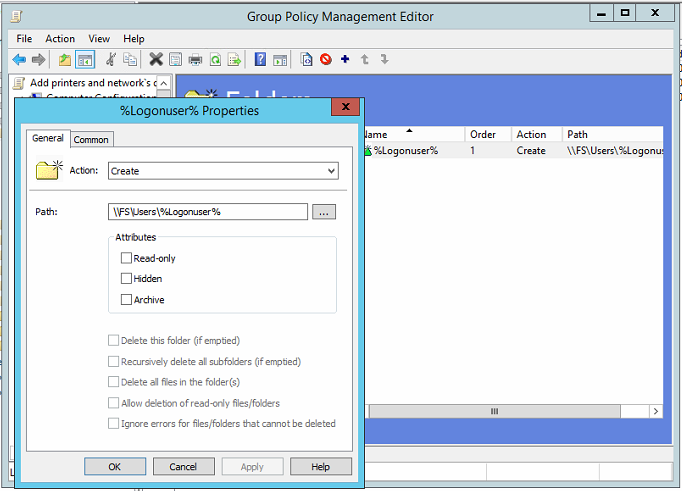
Task: Sort list by the Order column header
Action: (x=488, y=134)
